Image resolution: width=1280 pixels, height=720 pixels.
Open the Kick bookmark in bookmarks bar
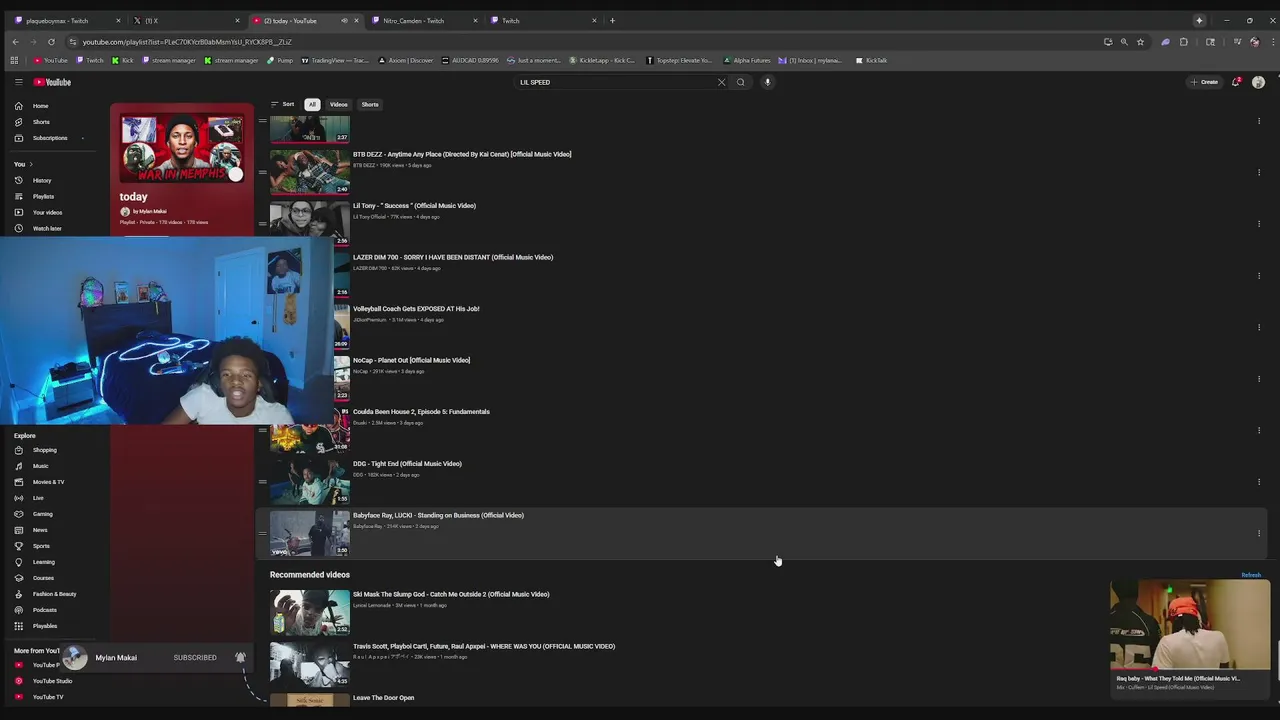click(123, 60)
